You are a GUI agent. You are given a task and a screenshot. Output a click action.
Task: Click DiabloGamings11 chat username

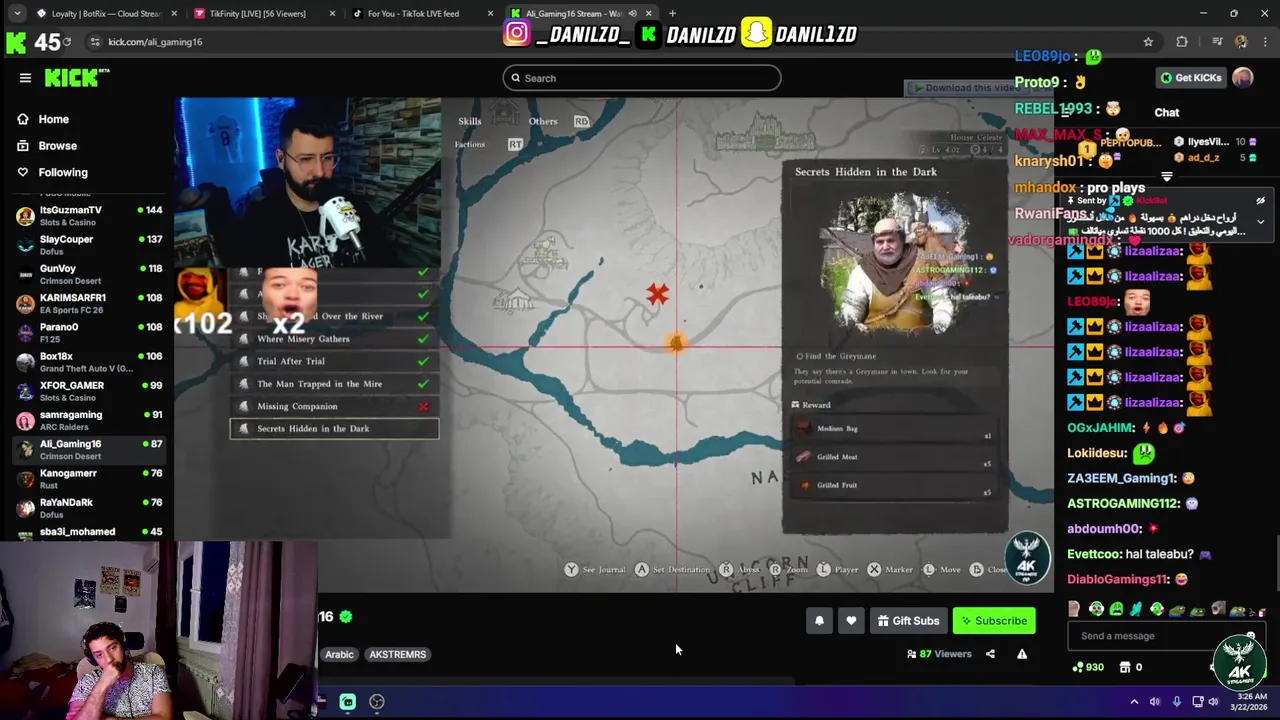1118,579
